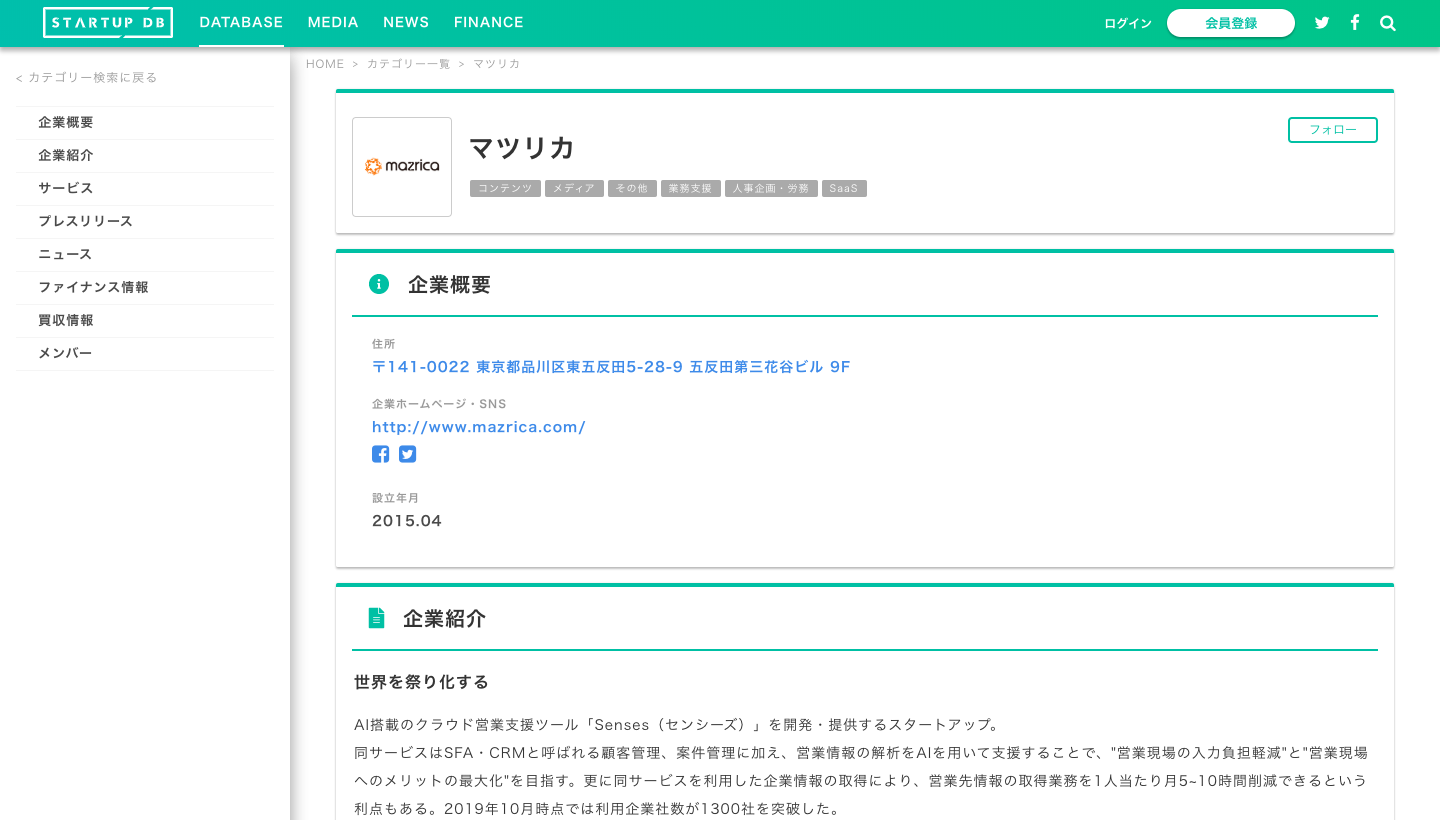
Task: Open the Facebook icon in the header
Action: (x=1355, y=22)
